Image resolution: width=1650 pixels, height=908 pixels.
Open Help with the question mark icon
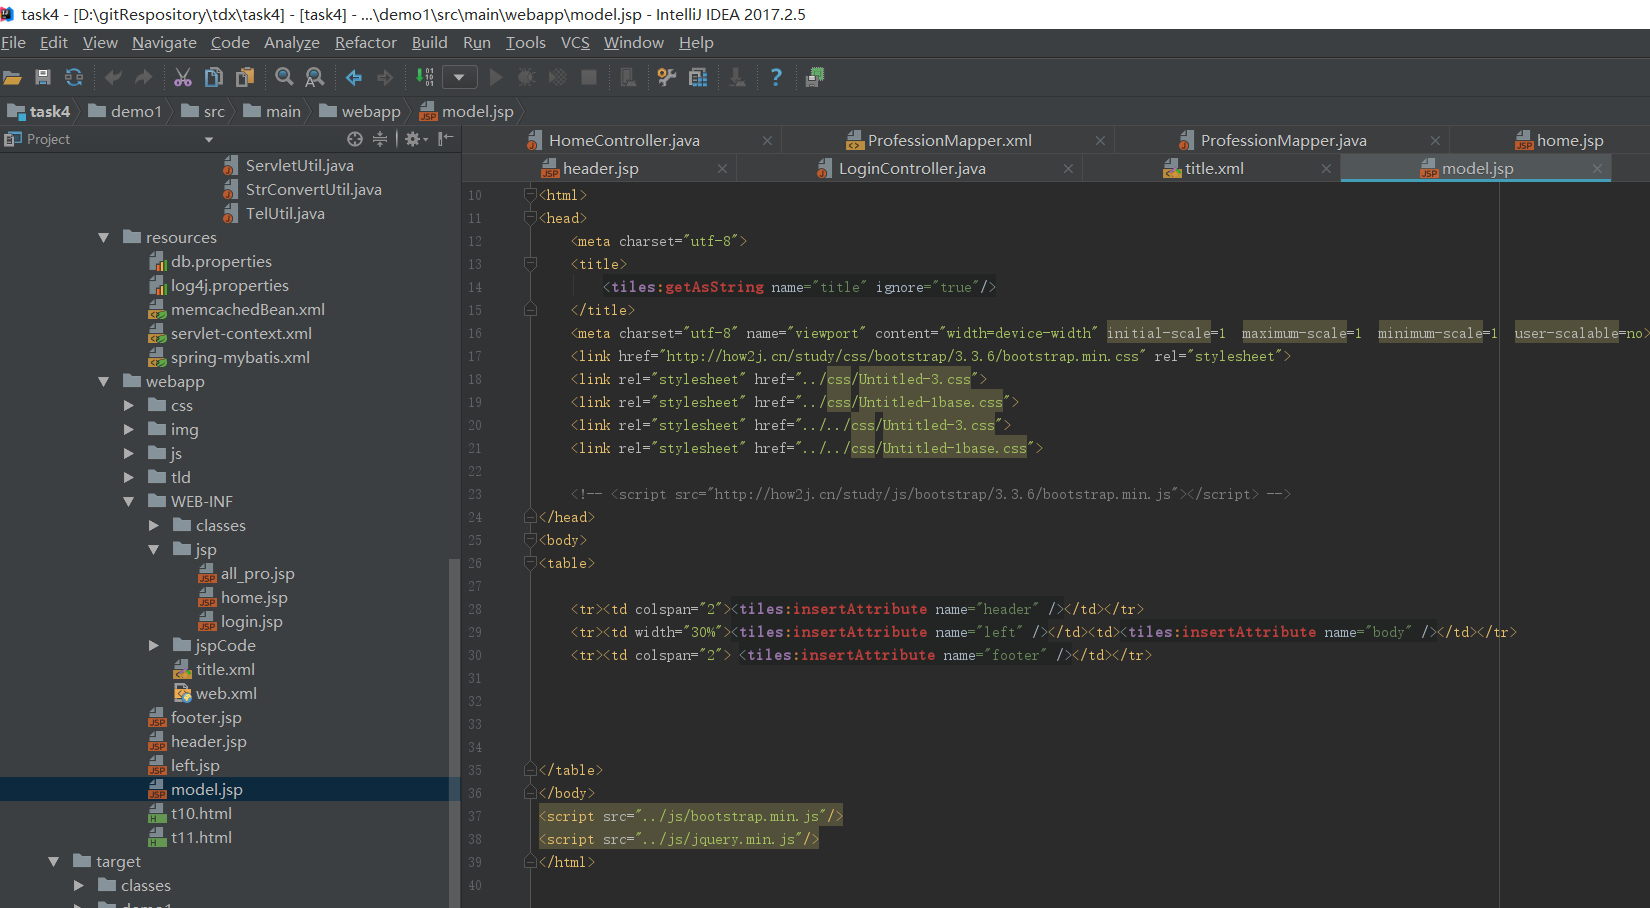[x=776, y=77]
